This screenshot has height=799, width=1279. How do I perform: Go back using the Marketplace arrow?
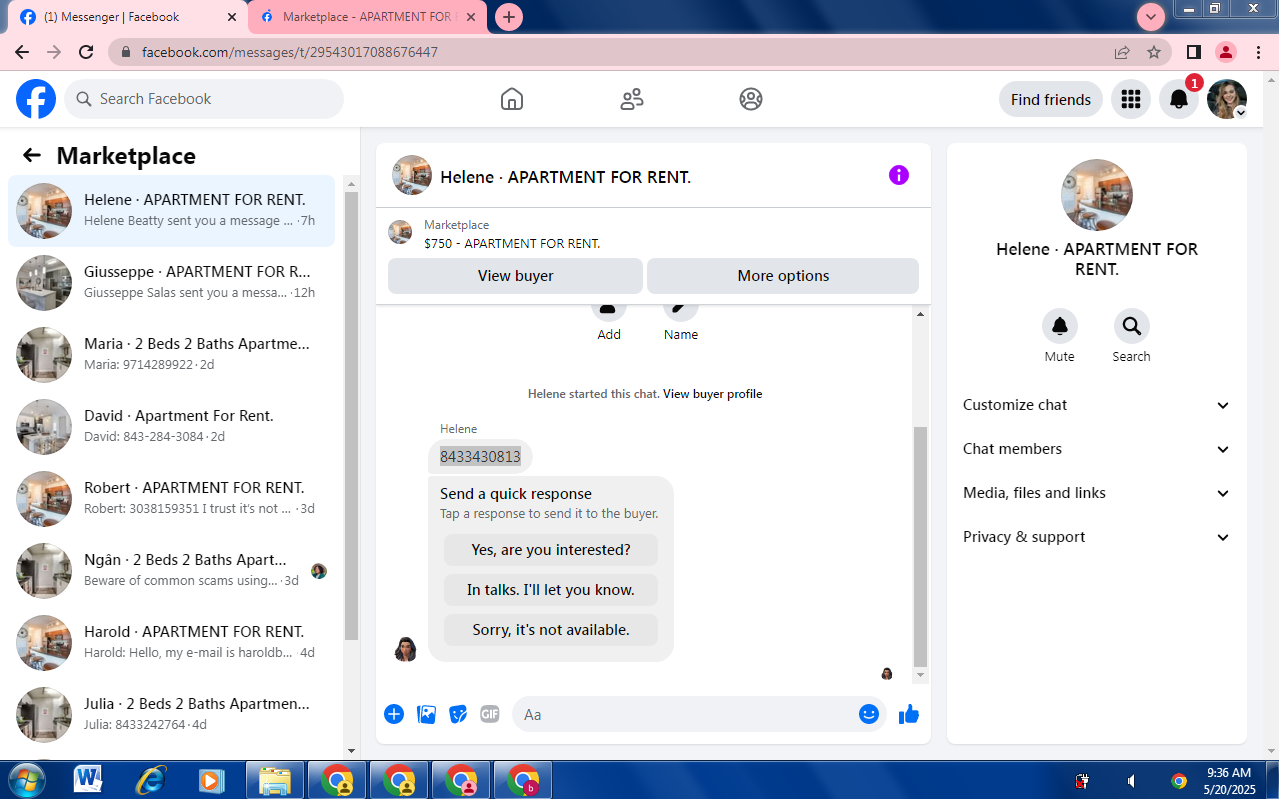coord(32,155)
